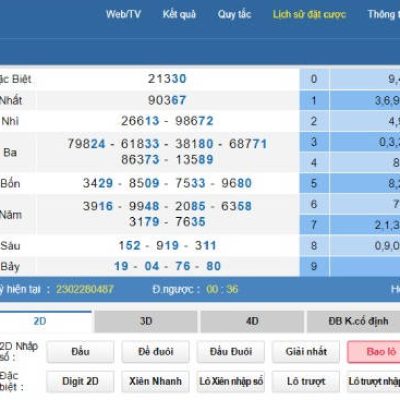Viewport: 400px width, 400px height.
Task: Switch to the 4D tab
Action: (x=252, y=321)
